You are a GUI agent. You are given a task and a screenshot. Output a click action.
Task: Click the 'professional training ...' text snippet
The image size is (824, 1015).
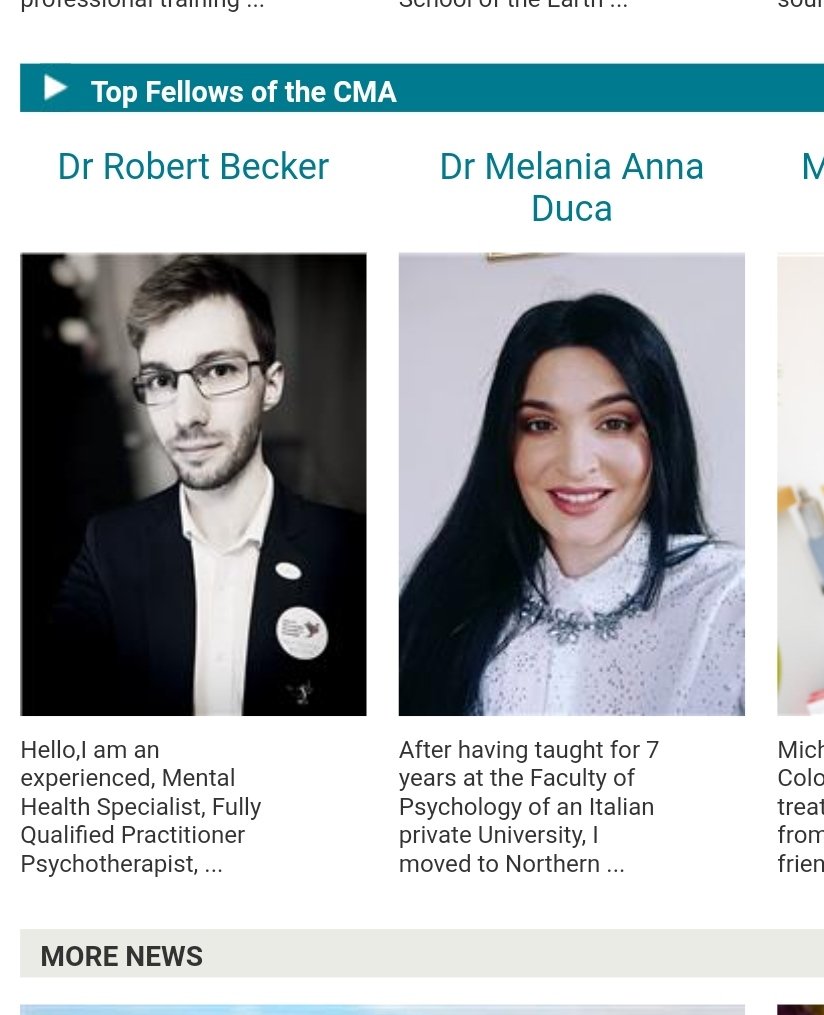tap(142, 4)
